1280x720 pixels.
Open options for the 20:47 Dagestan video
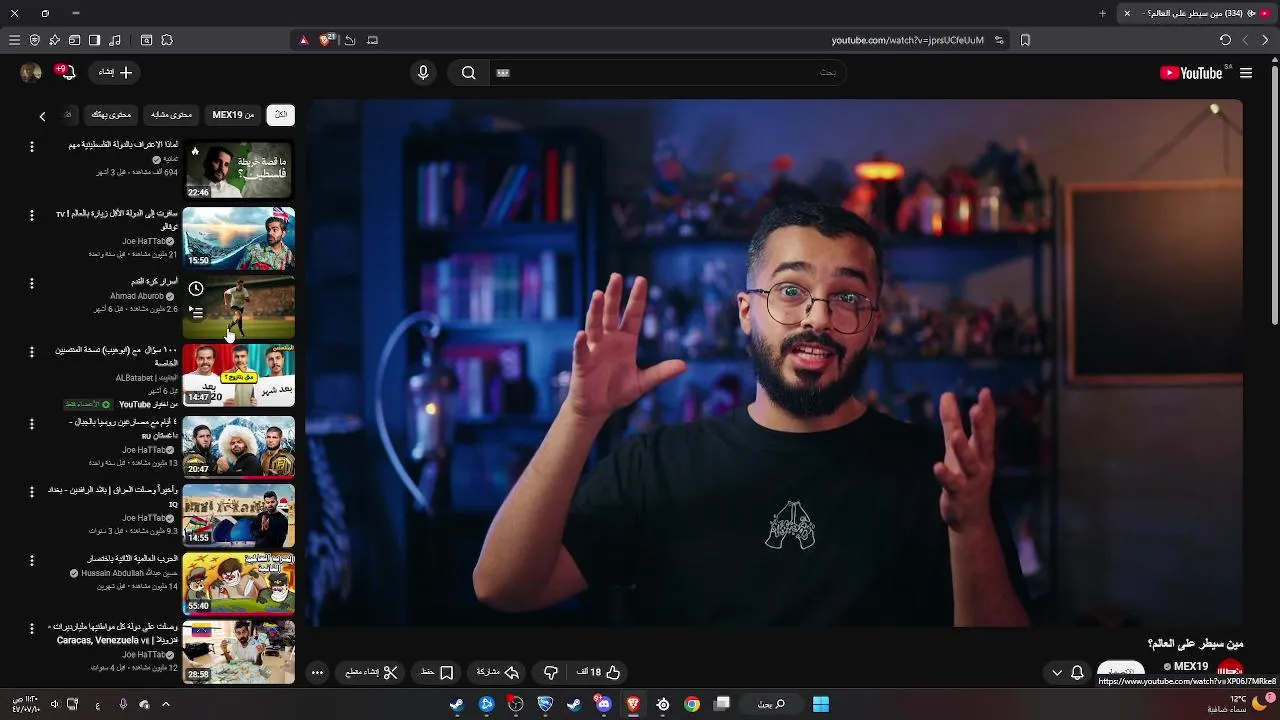[31, 424]
